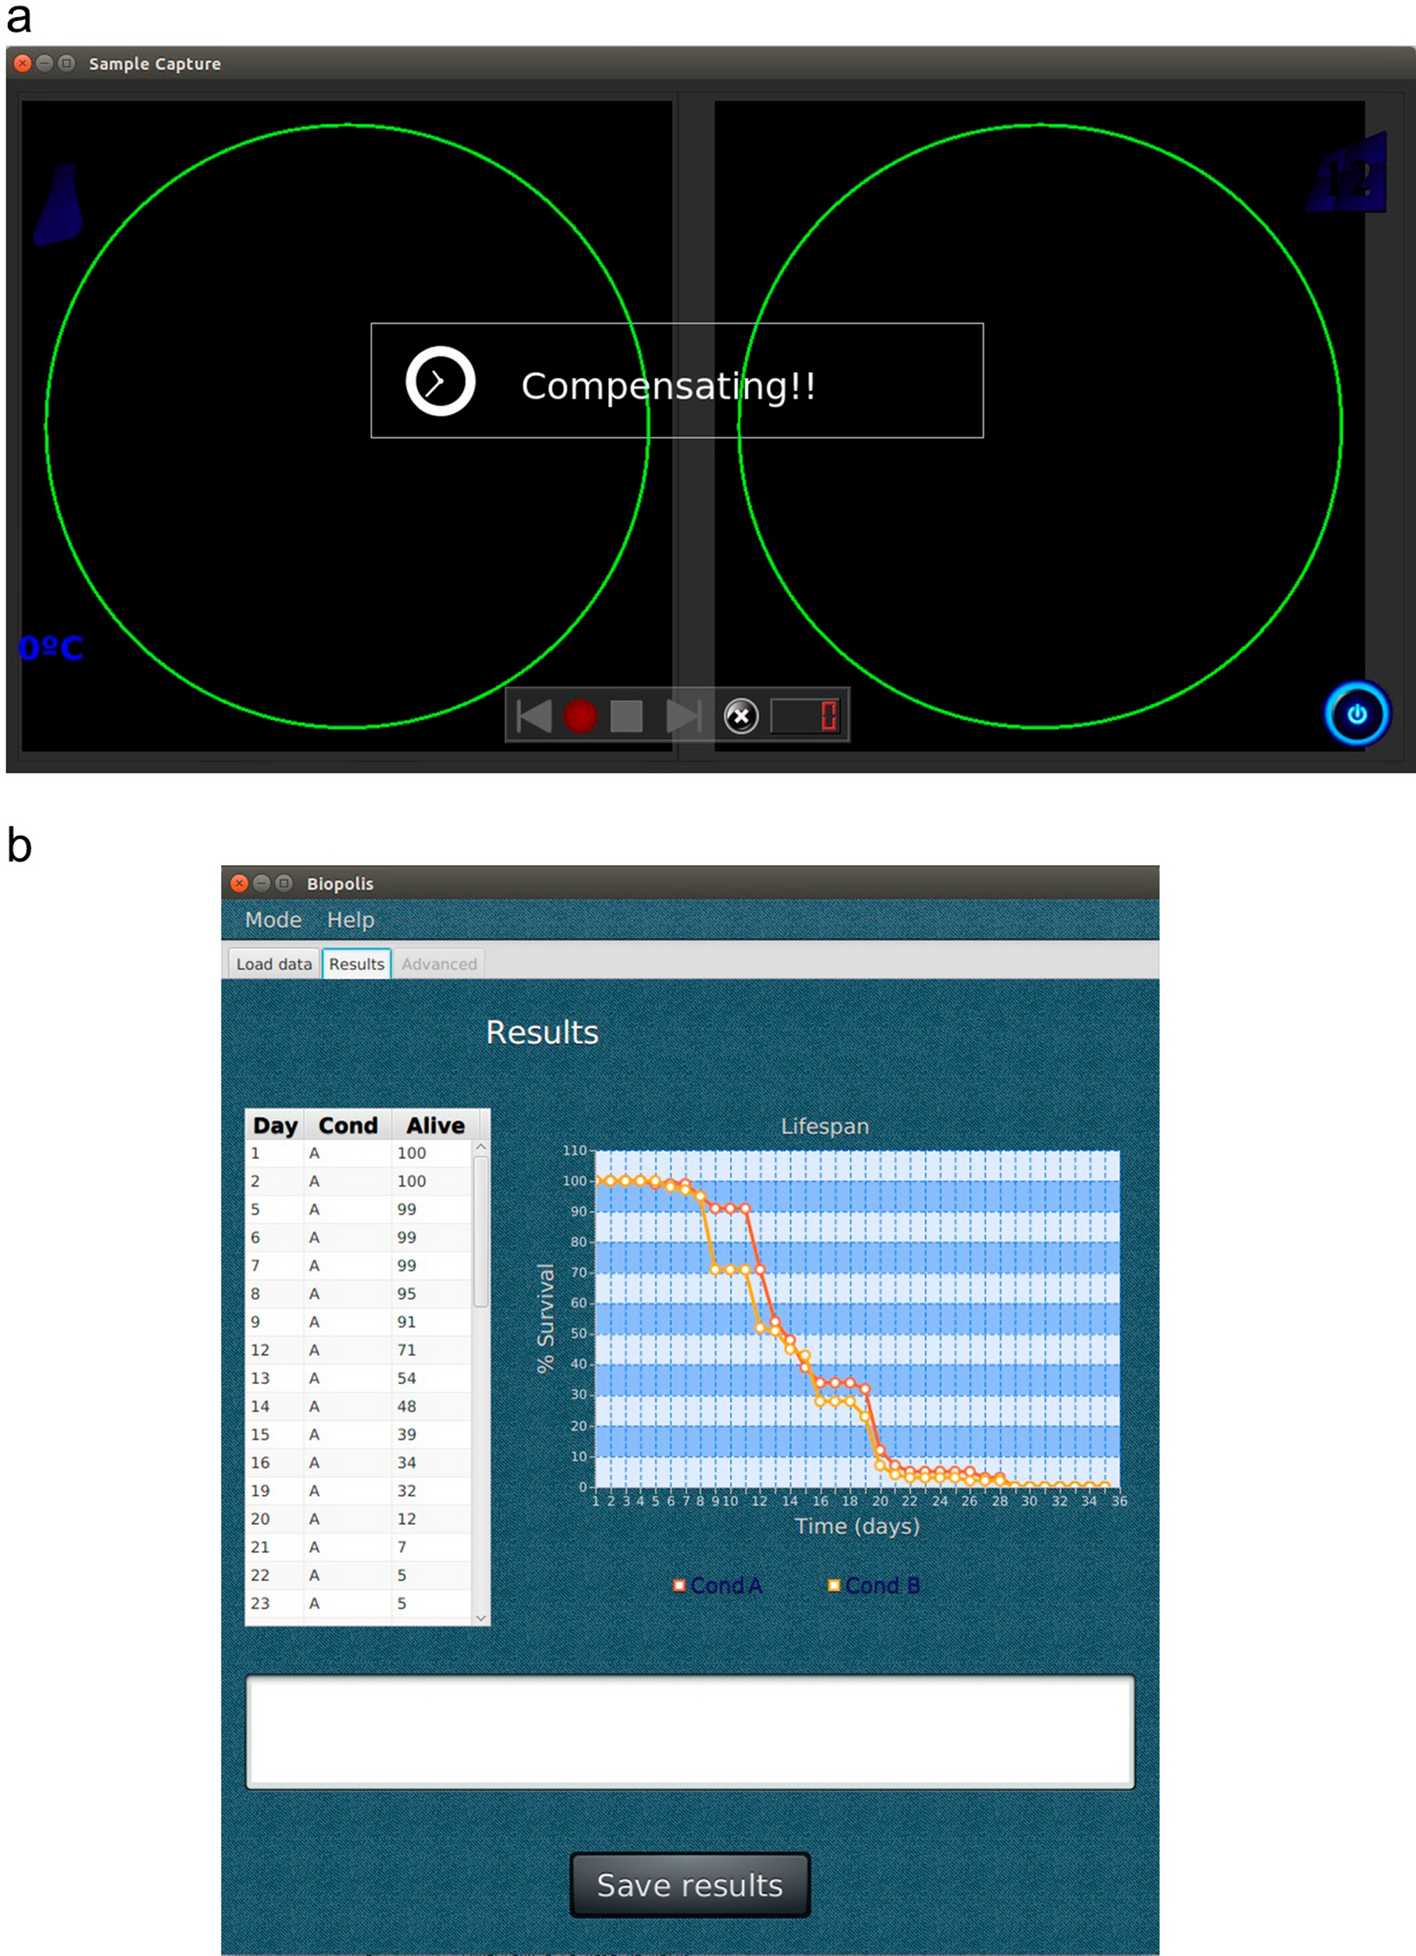Click the Cond A legend entry

pyautogui.click(x=718, y=1585)
